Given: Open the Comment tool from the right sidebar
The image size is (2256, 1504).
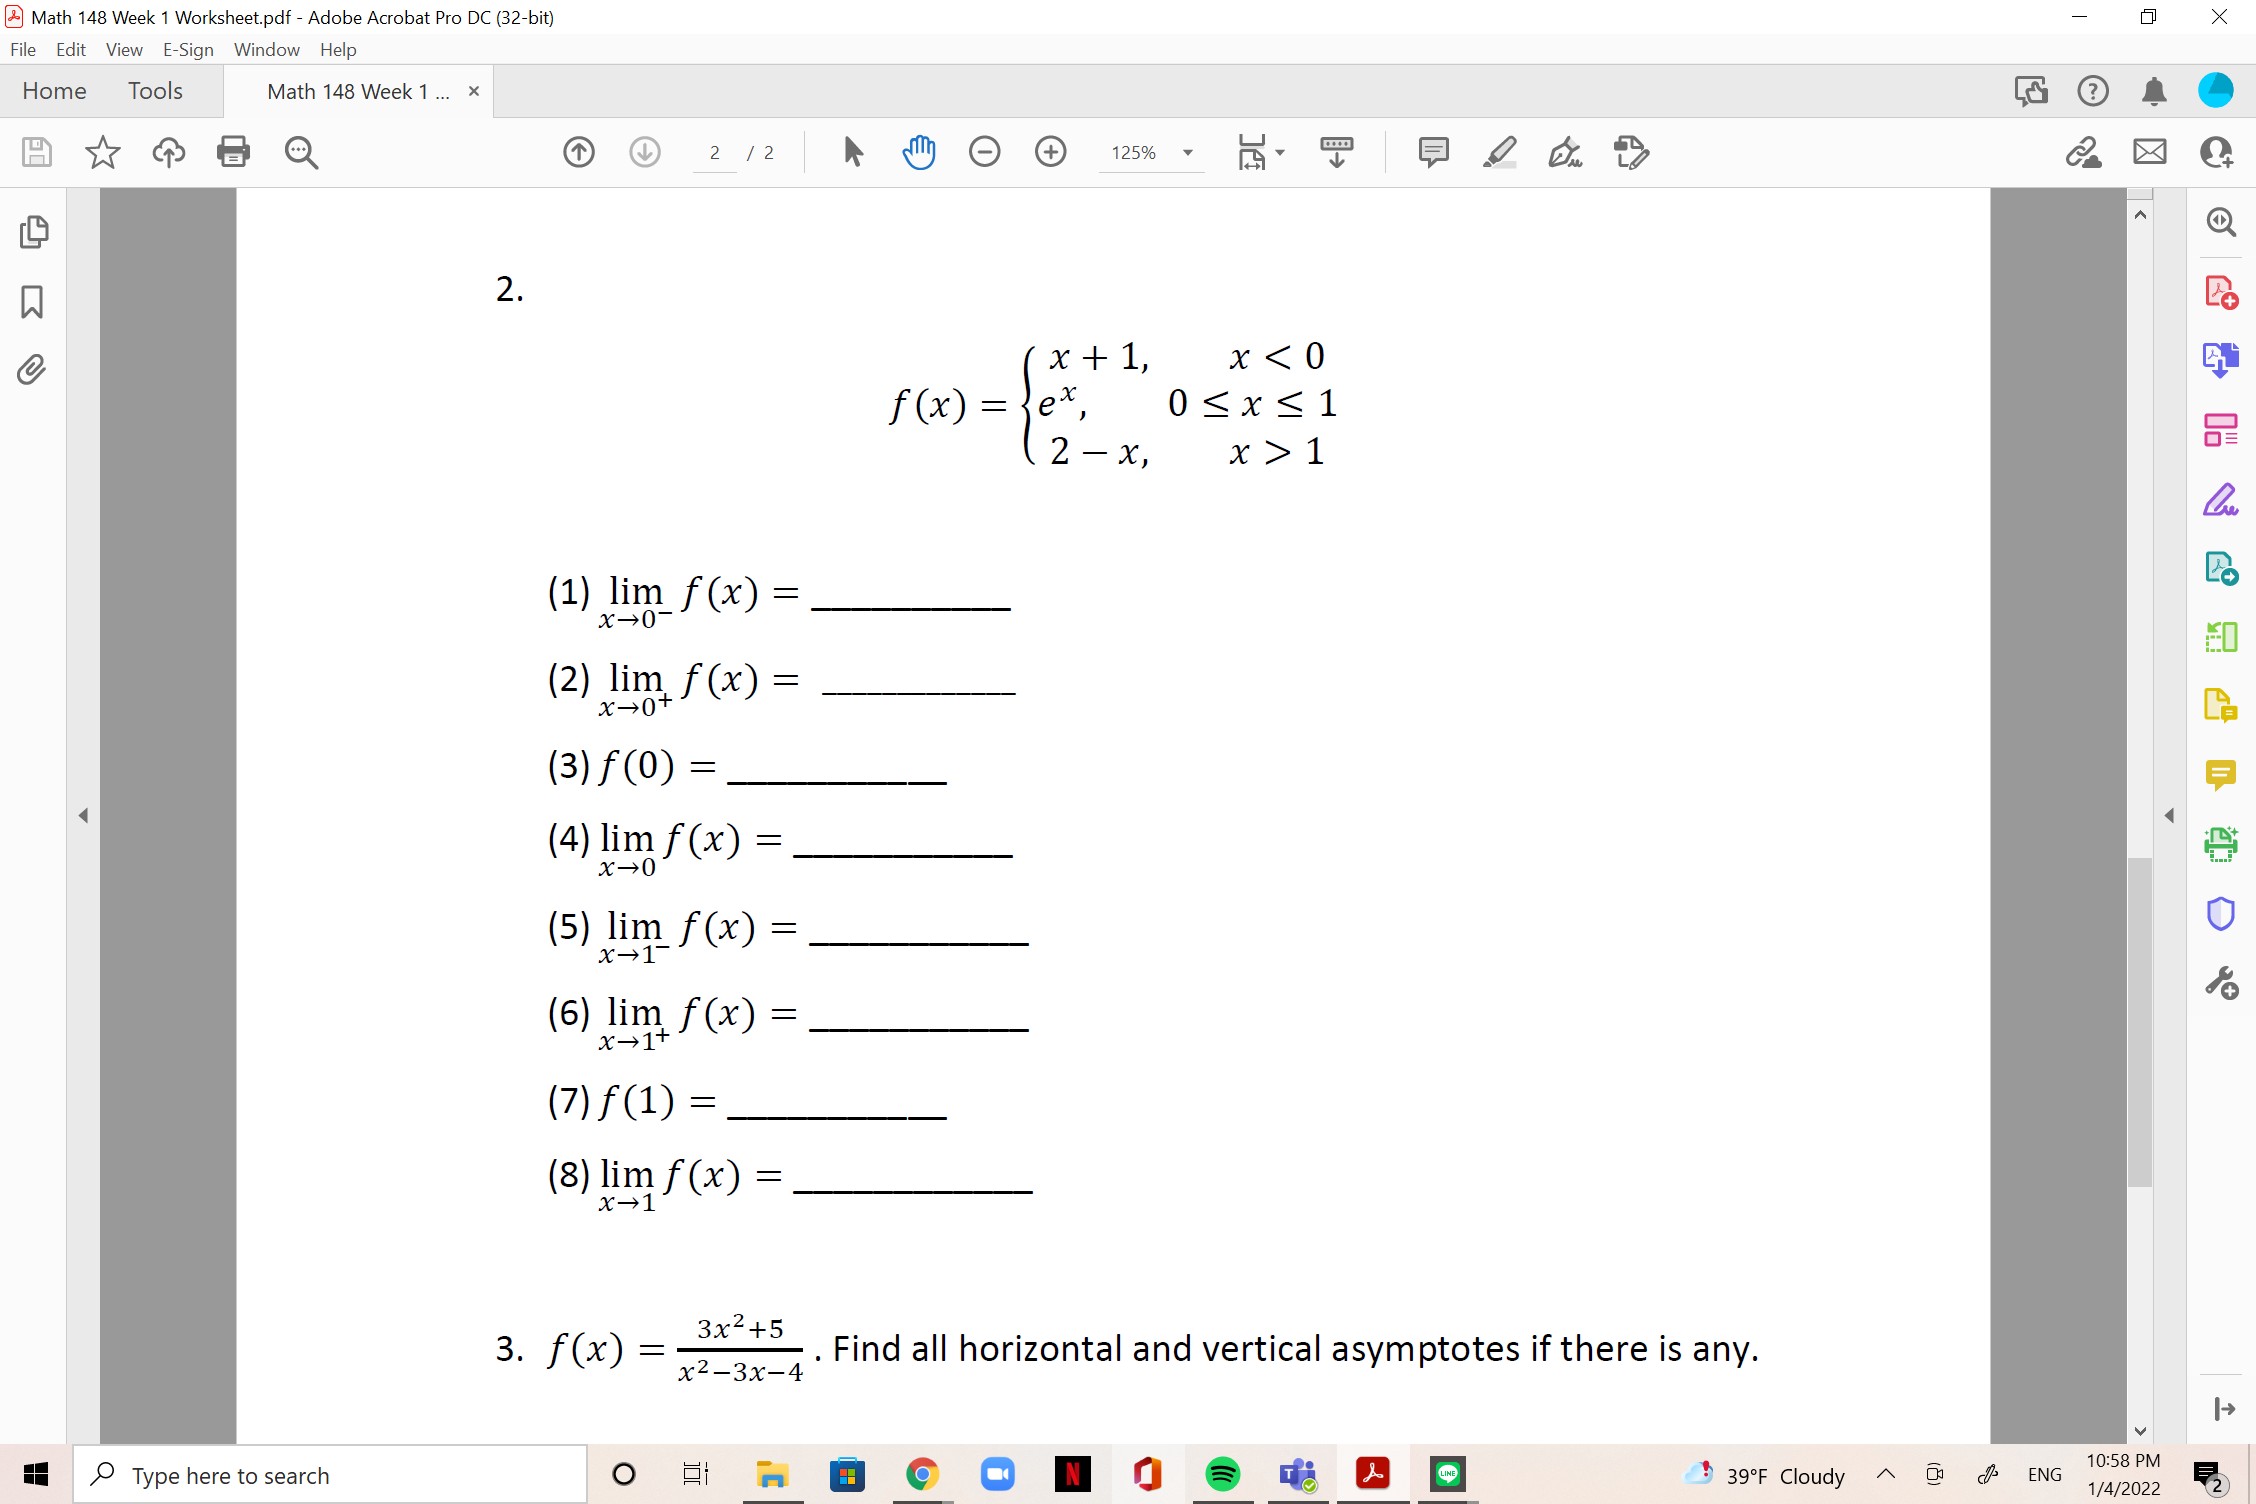Looking at the screenshot, I should pos(2221,775).
